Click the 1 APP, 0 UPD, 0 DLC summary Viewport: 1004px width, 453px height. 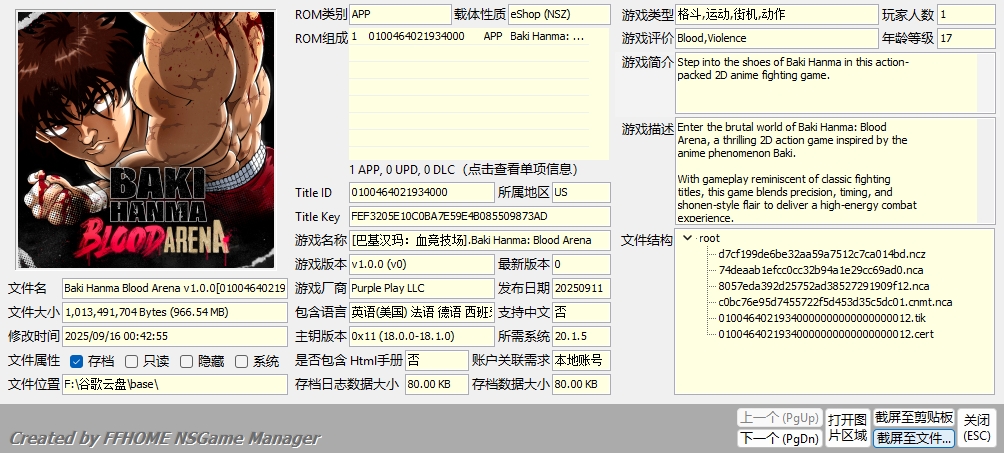pyautogui.click(x=463, y=169)
